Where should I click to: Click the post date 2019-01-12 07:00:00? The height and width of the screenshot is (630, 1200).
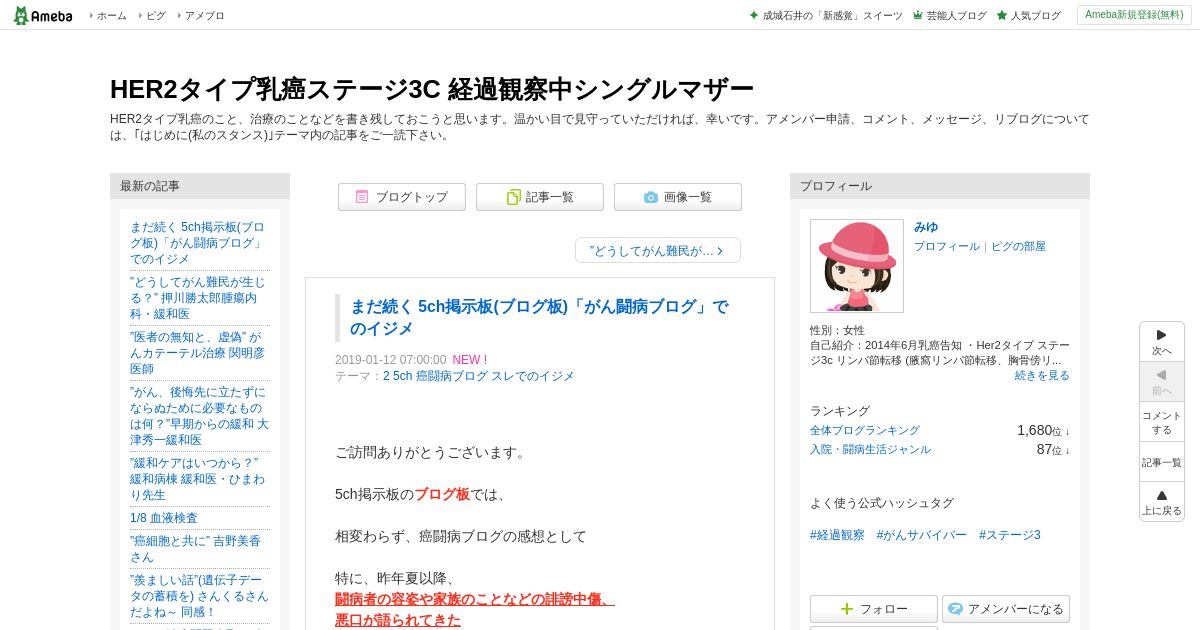point(391,360)
